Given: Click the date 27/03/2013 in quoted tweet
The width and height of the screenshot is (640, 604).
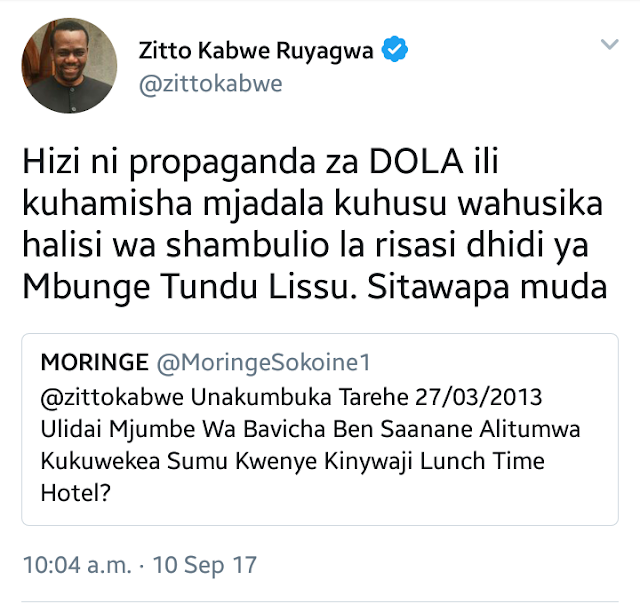Looking at the screenshot, I should [479, 397].
